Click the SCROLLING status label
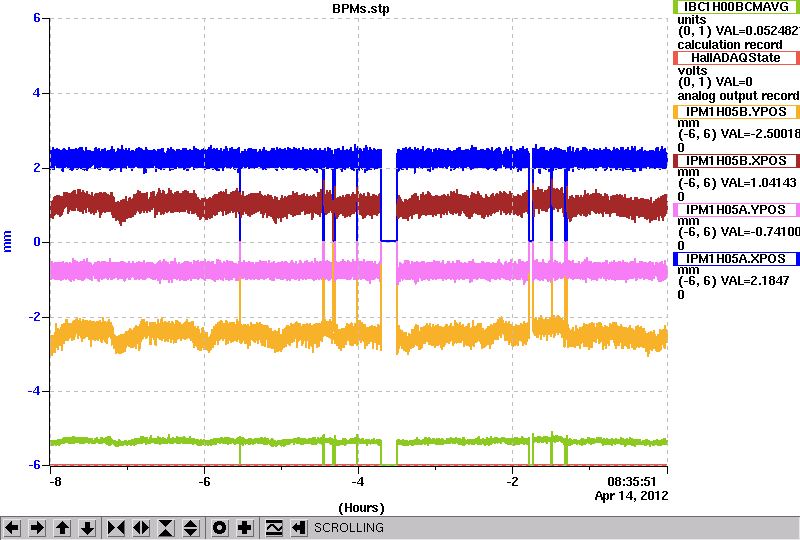Image resolution: width=800 pixels, height=540 pixels. pos(348,528)
